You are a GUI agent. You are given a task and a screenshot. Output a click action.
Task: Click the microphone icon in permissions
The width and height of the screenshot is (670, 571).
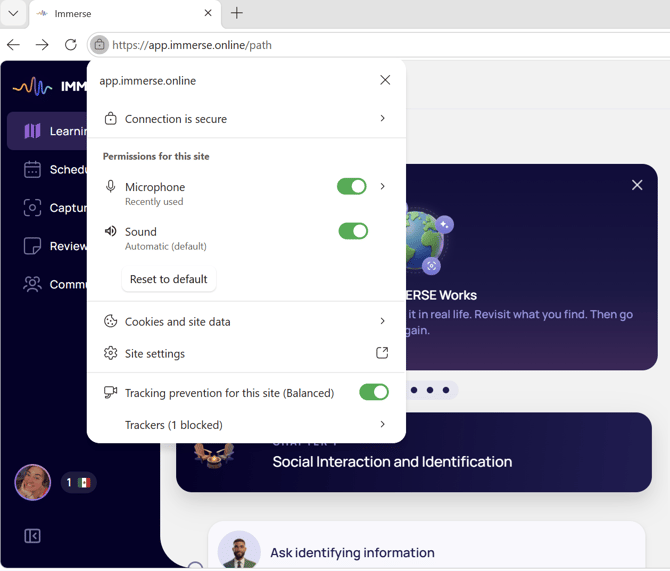click(x=110, y=187)
